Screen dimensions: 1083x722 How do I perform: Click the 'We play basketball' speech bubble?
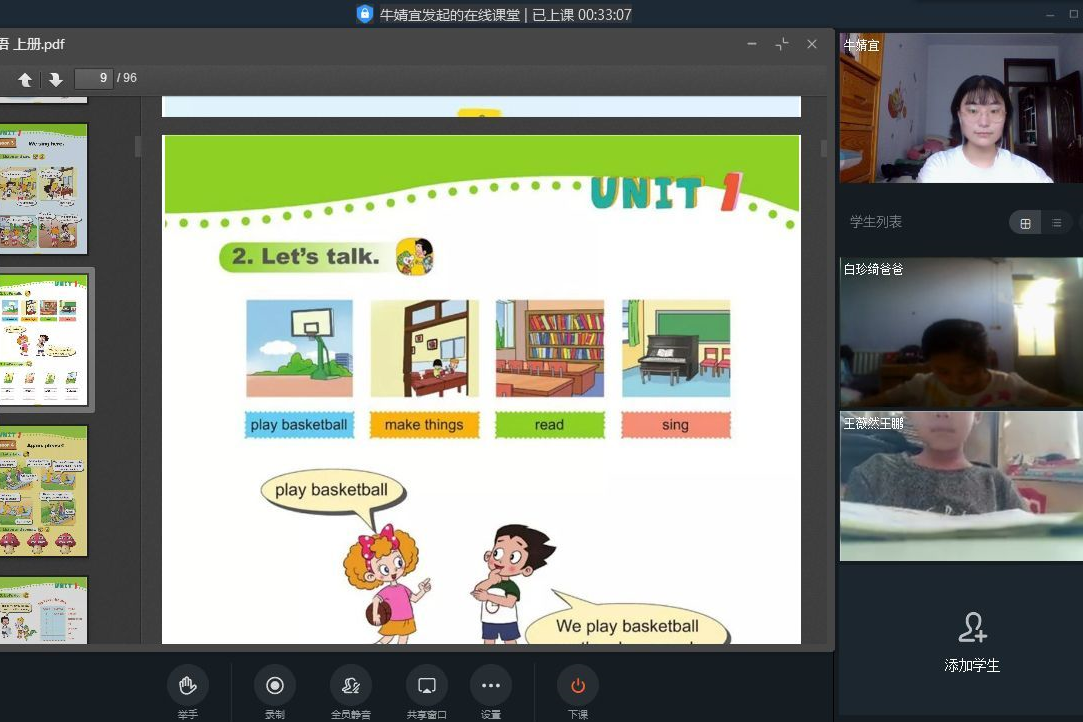pos(627,626)
